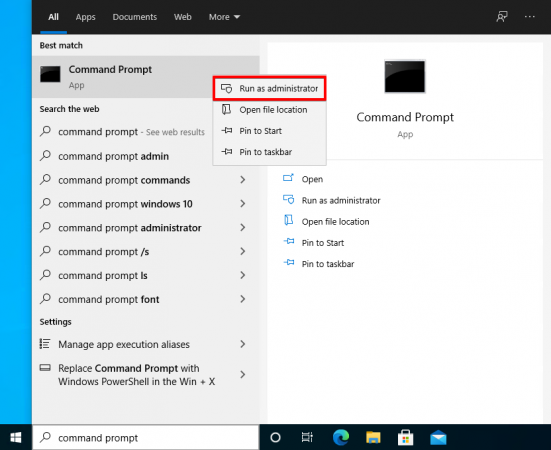Click Pin to Start in details pane
Viewport: 551px width, 450px height.
pos(323,242)
